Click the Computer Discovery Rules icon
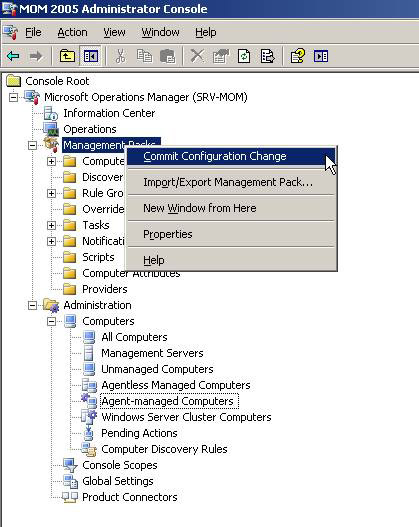Screen dimensions: 419x527 [89, 449]
